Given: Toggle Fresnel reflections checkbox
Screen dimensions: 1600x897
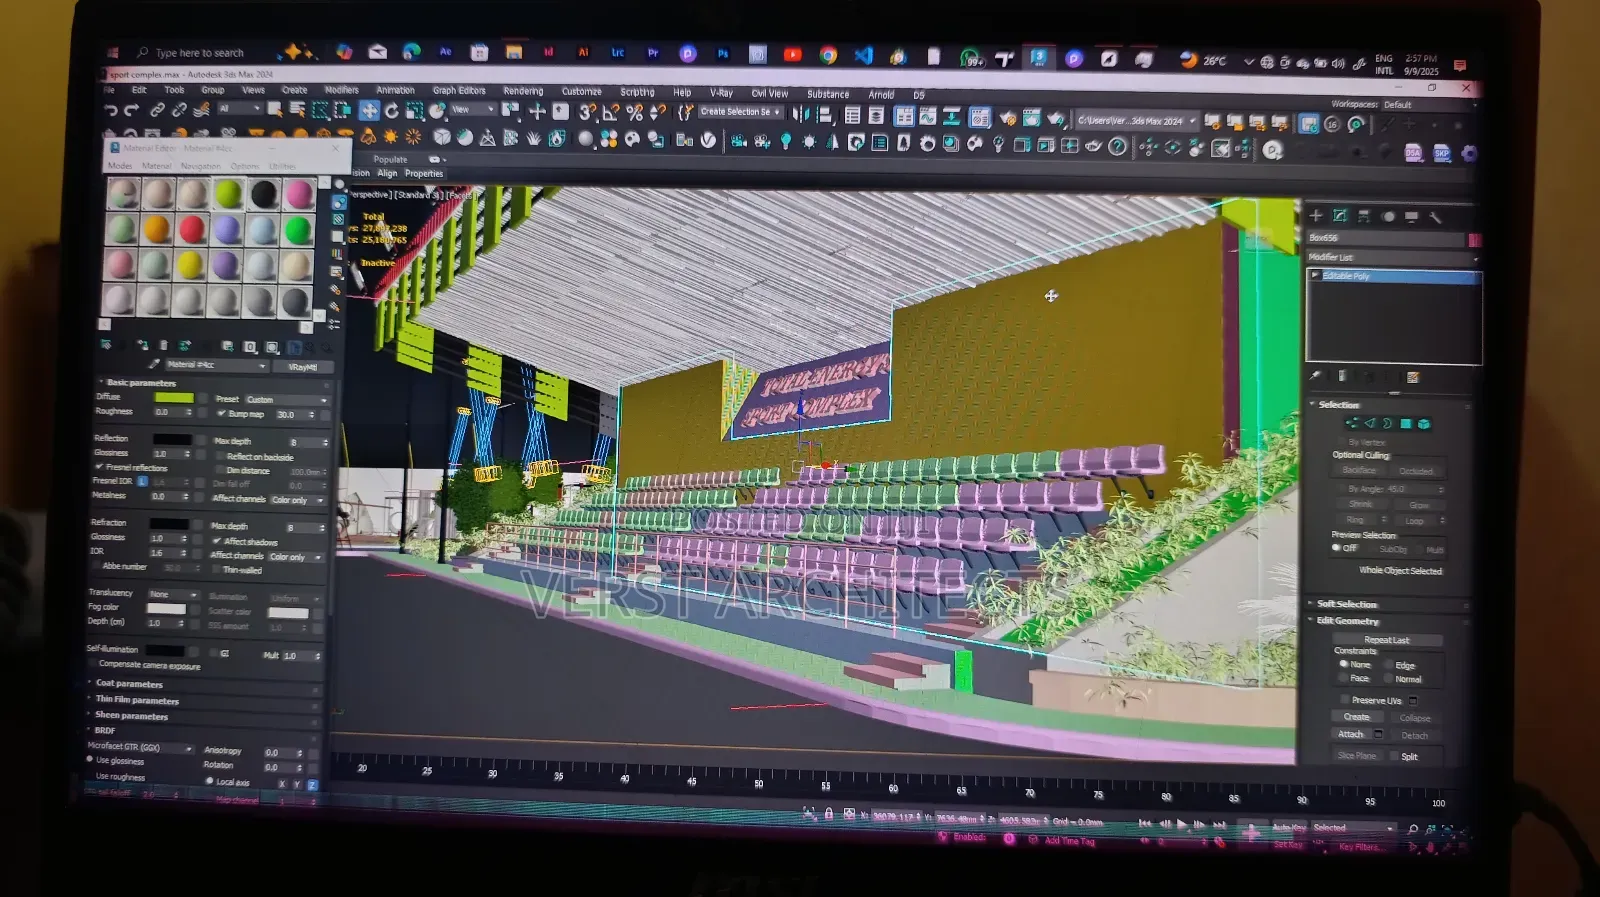Looking at the screenshot, I should 99,467.
